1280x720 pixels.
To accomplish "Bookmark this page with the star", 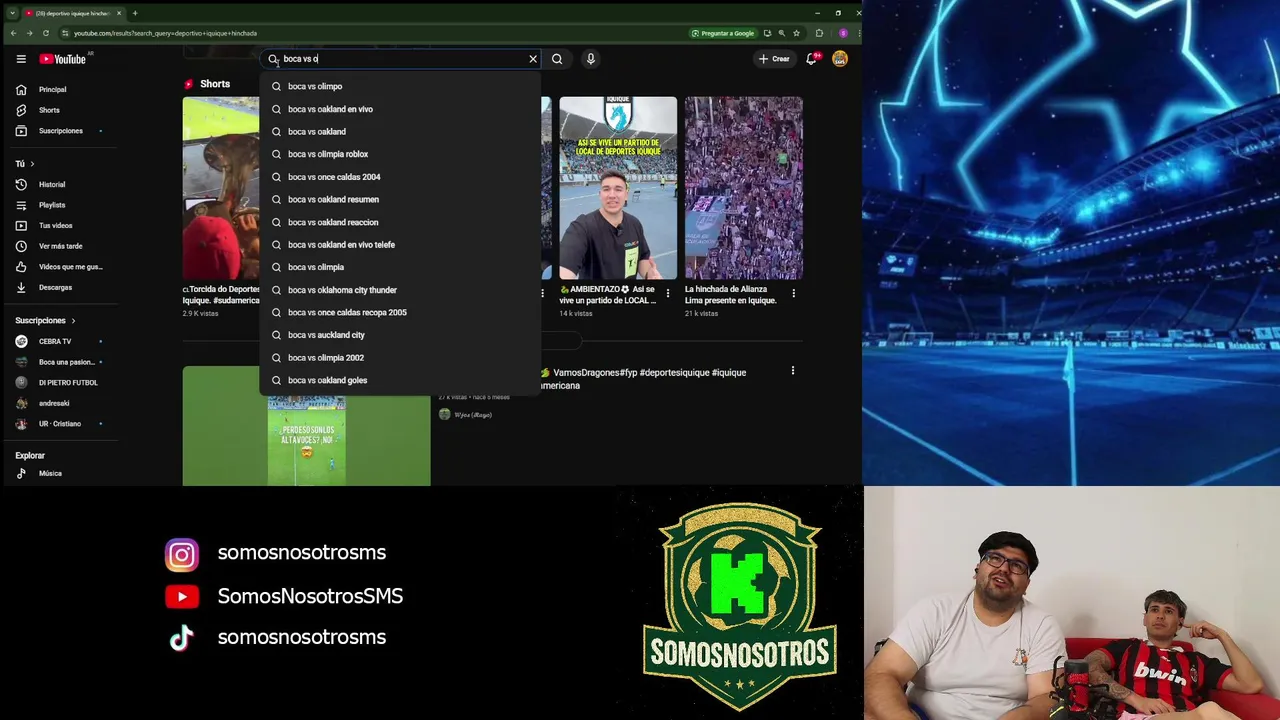I will 796,33.
